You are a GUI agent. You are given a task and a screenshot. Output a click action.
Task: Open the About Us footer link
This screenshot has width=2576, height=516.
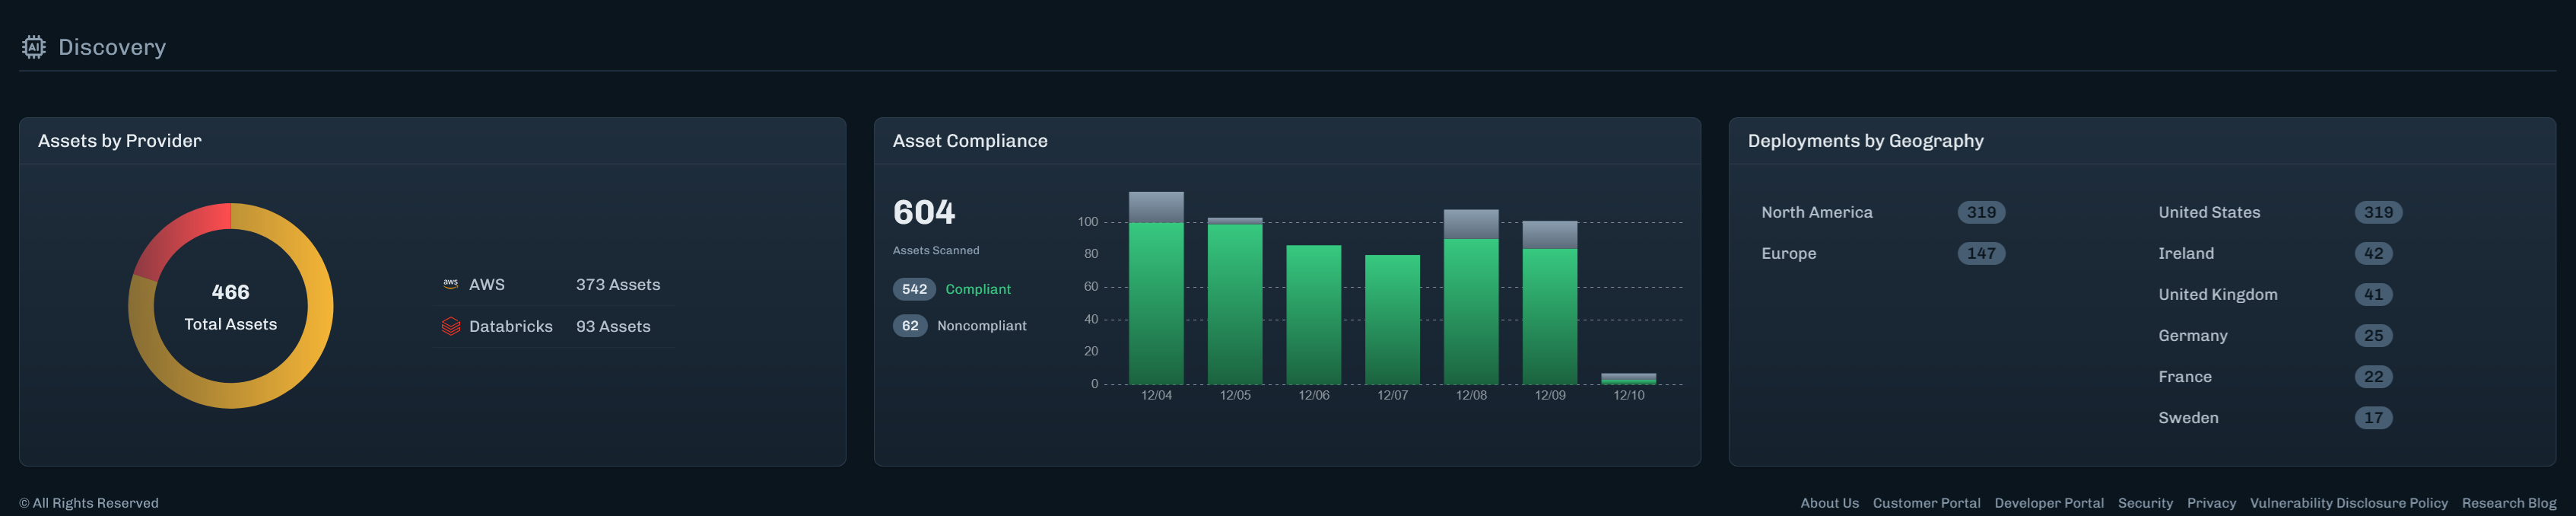tap(1828, 503)
